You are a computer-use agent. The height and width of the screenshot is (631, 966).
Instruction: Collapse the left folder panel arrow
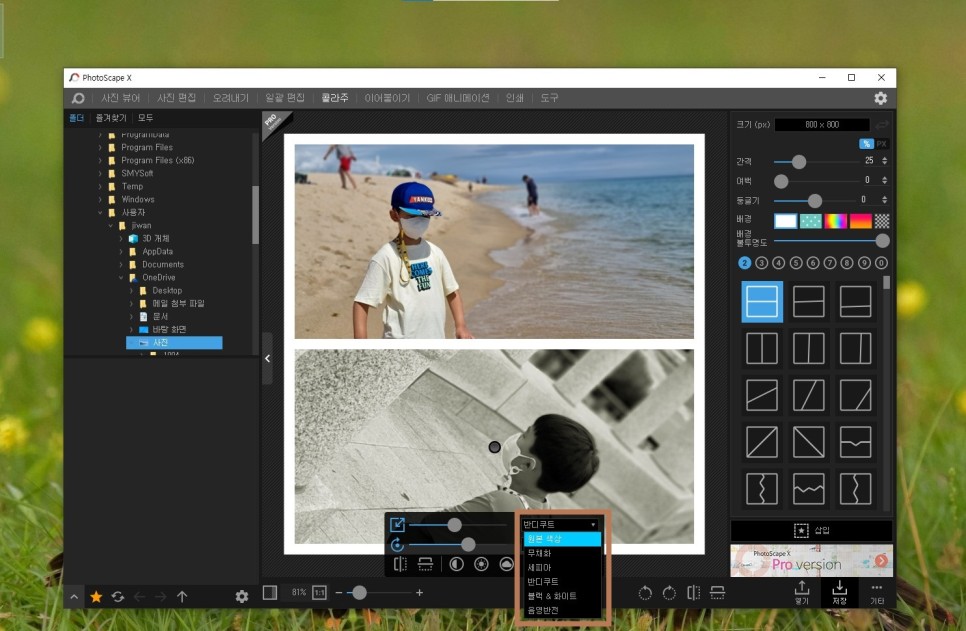click(267, 358)
